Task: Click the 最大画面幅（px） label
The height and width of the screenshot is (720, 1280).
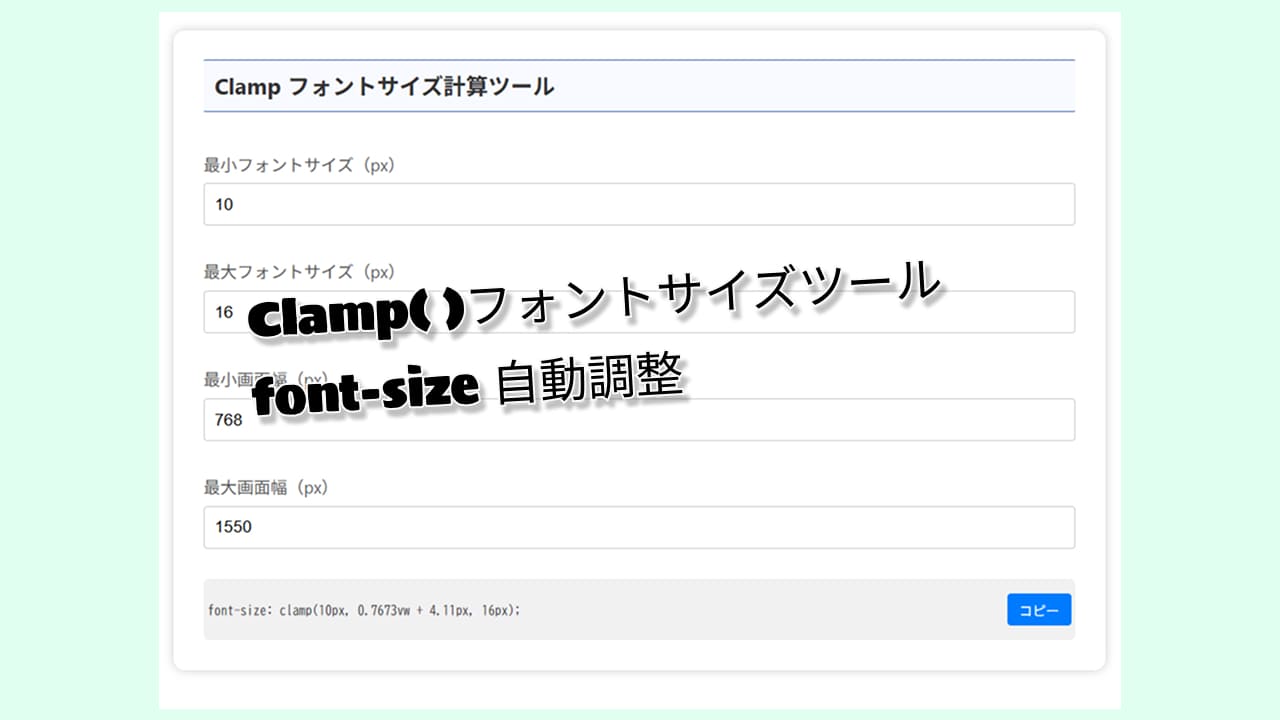Action: pos(267,488)
